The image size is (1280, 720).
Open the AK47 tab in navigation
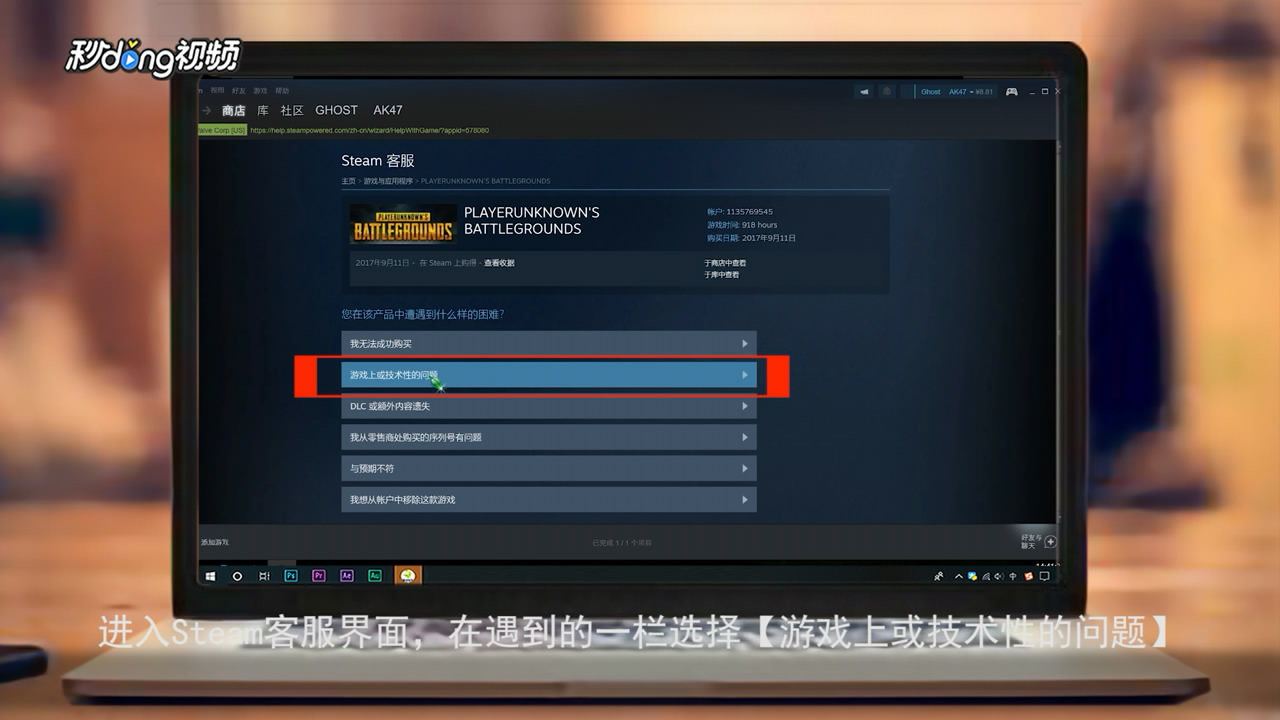tap(388, 110)
